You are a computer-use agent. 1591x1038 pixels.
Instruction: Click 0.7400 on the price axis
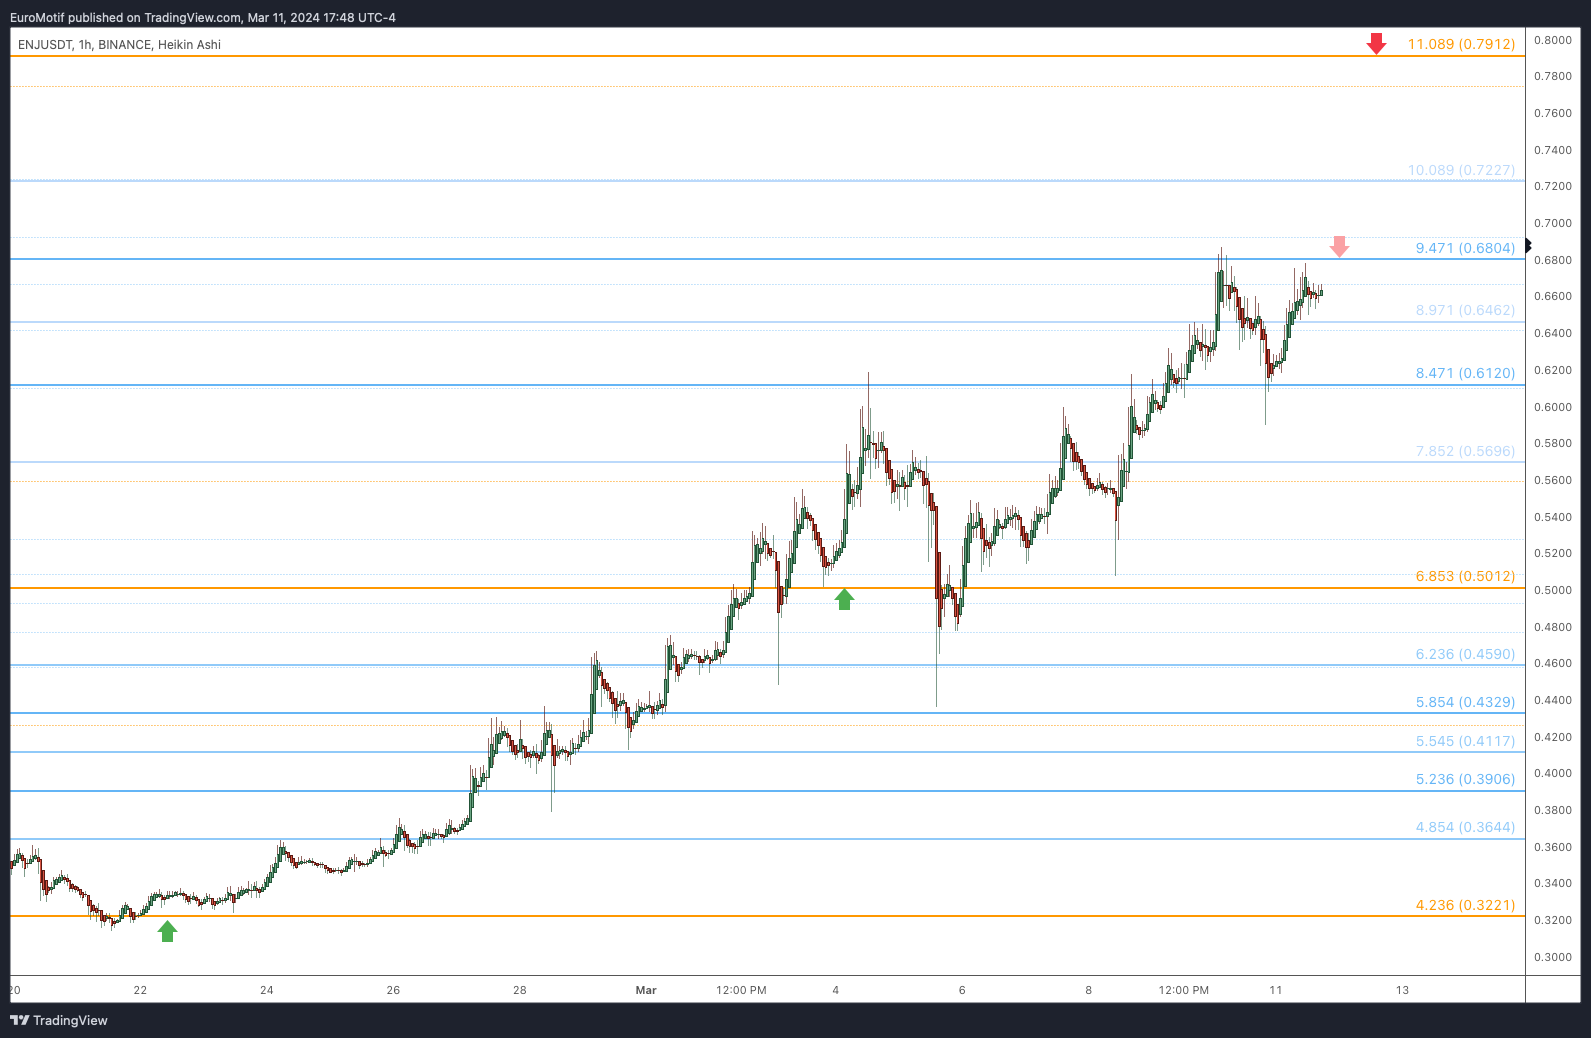(1553, 150)
